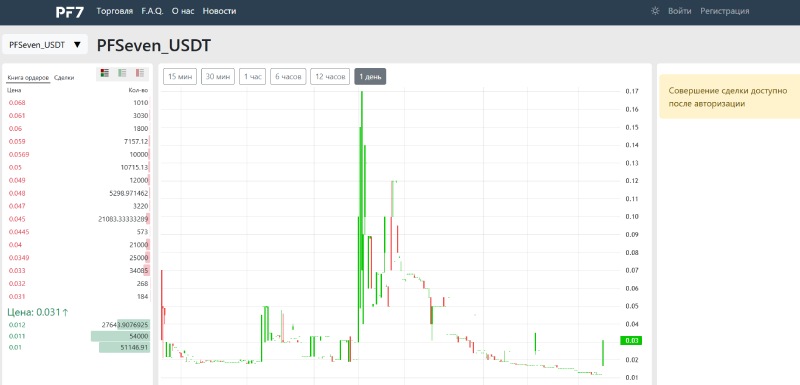Open the PFSeven_USDT pair dropdown

[x=45, y=44]
